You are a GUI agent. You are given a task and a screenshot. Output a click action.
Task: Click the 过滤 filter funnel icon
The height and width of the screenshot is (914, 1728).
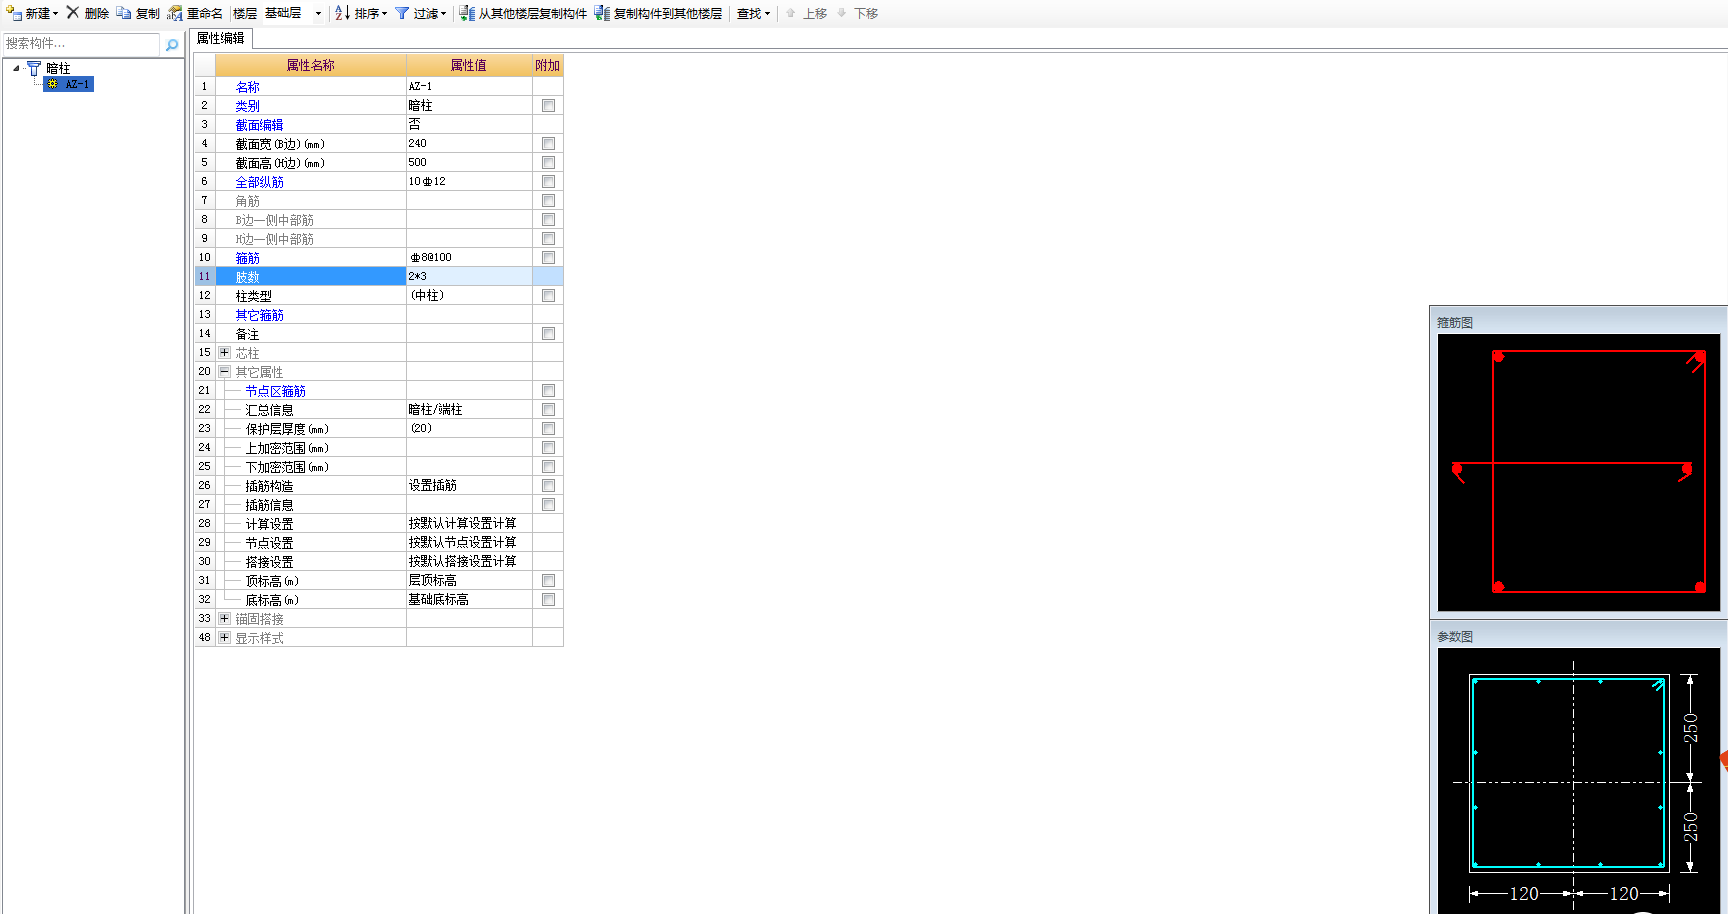[402, 13]
